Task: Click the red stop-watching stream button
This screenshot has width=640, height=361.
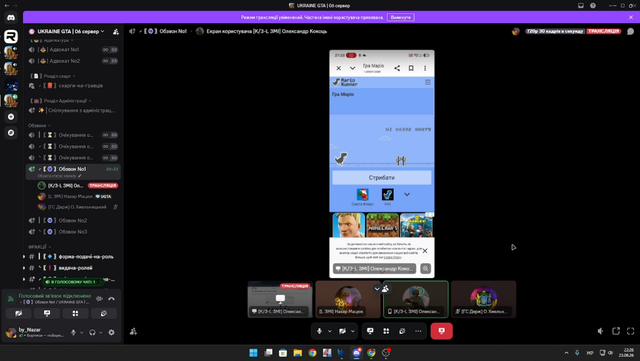Action: pos(442,331)
